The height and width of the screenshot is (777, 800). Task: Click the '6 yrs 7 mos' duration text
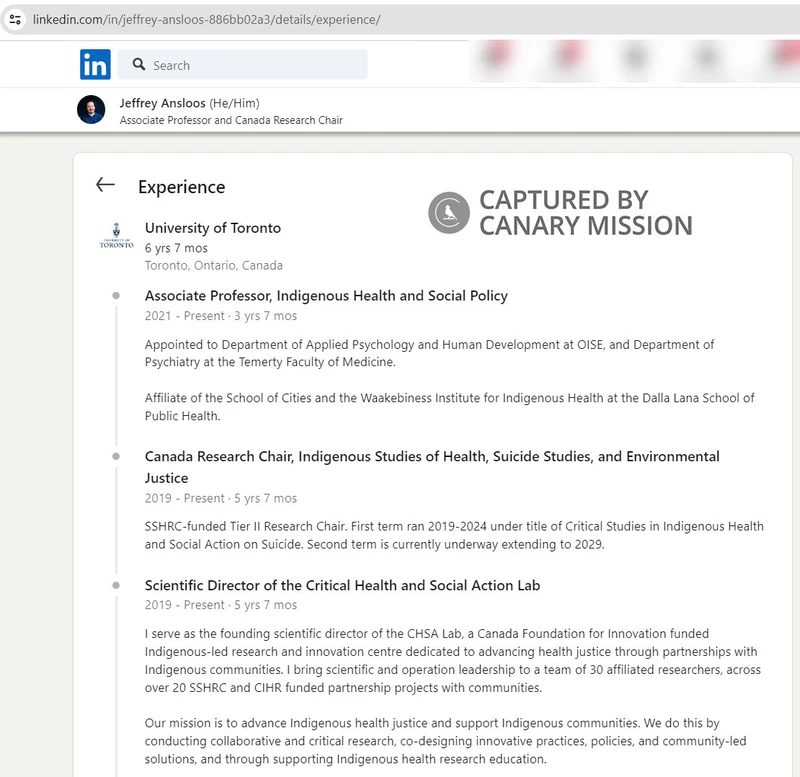[176, 248]
